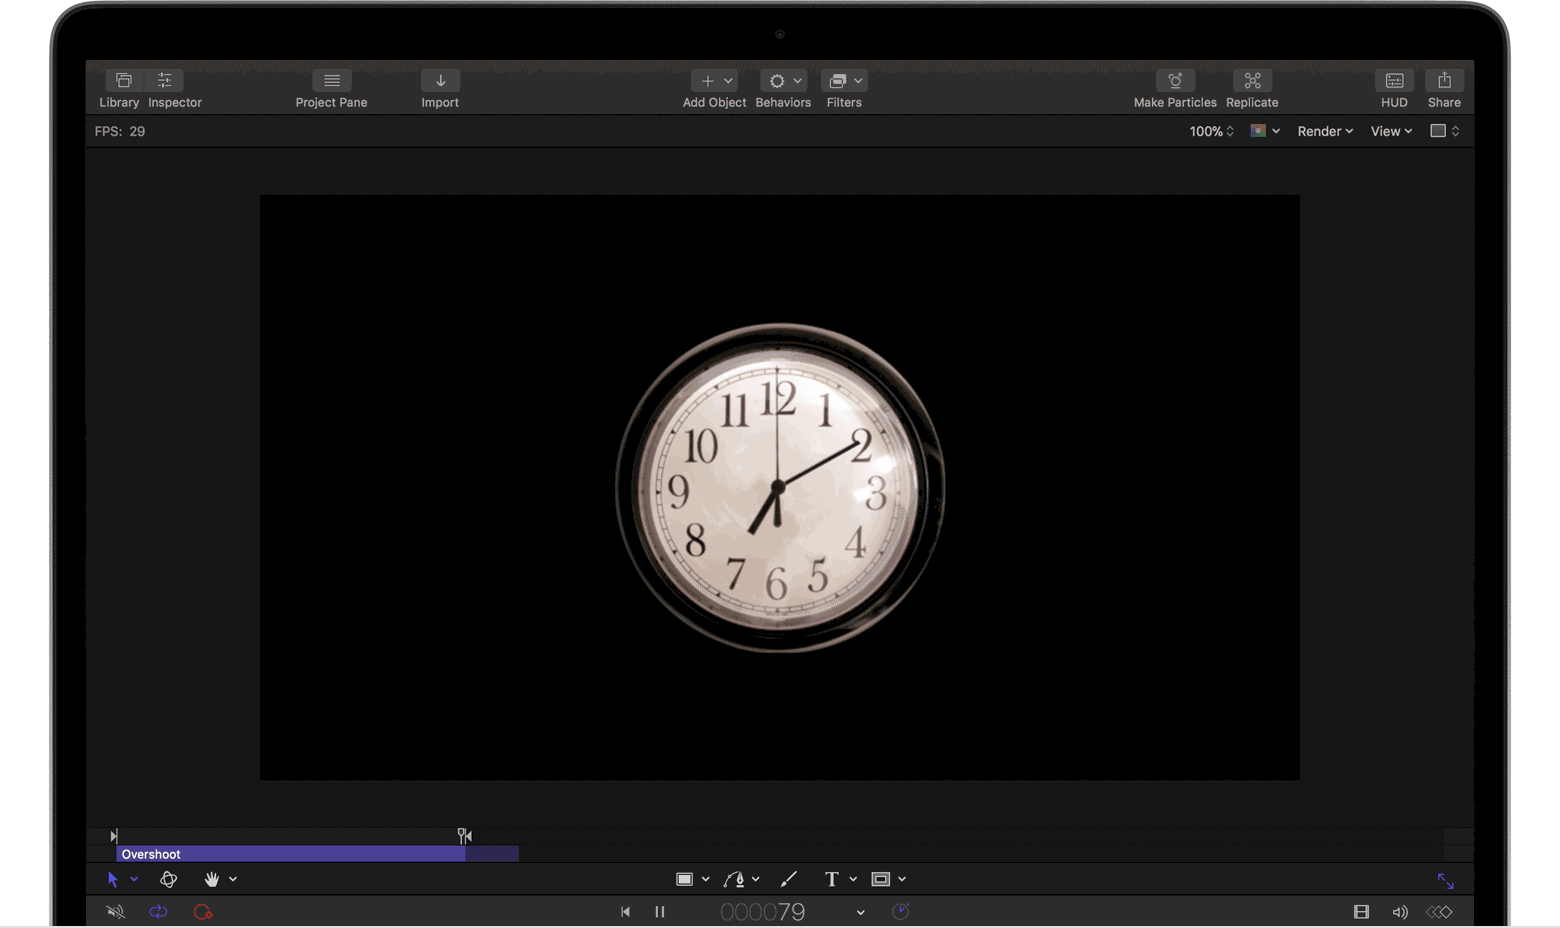
Task: Open the Inspector panel
Action: click(x=165, y=81)
